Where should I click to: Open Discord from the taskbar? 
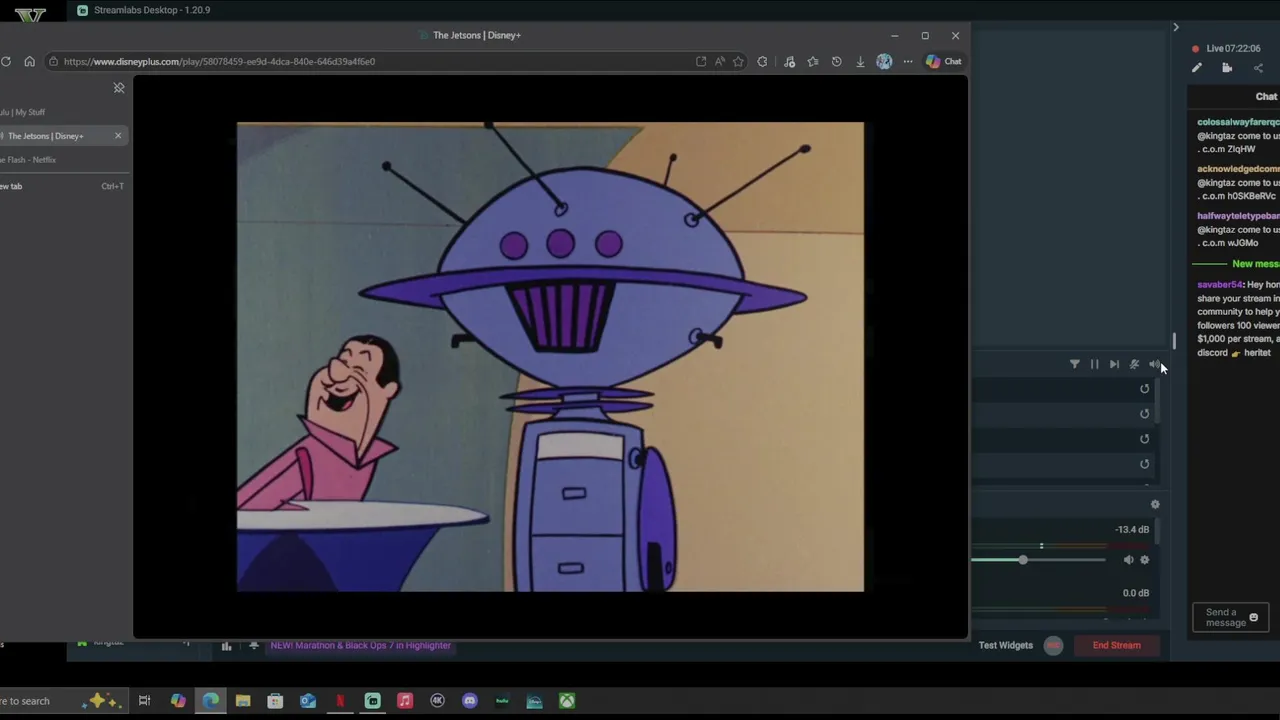coord(470,701)
